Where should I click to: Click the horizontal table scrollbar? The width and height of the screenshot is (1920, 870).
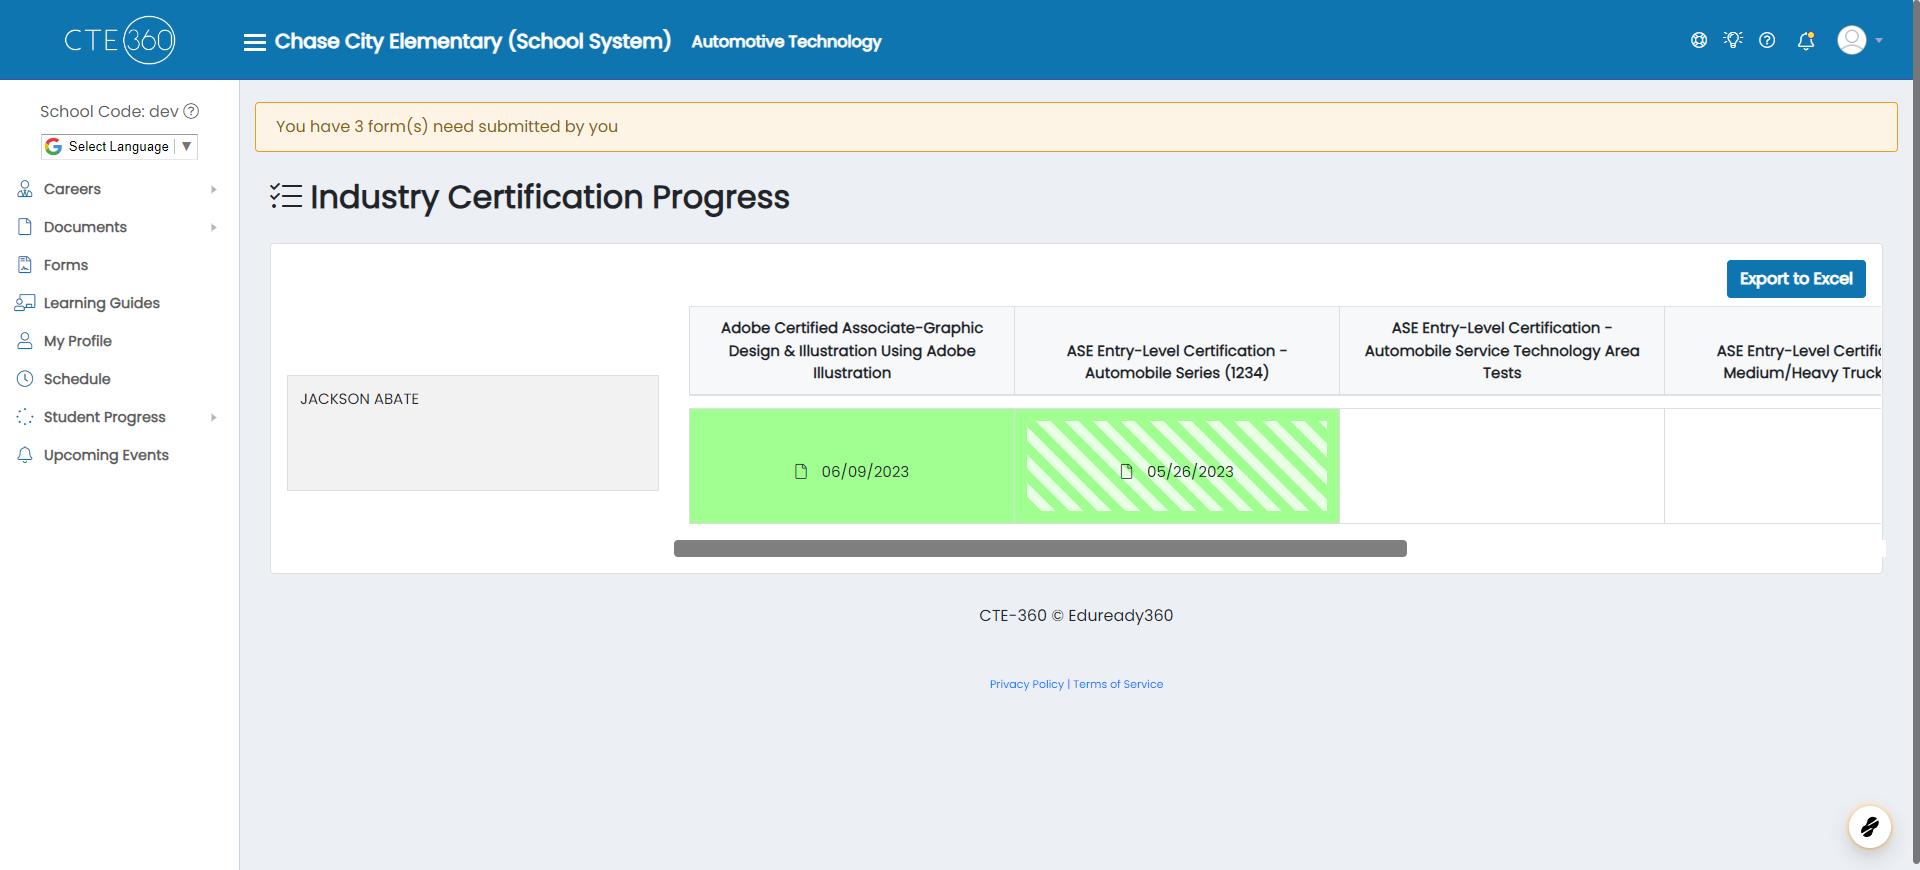pos(1040,549)
